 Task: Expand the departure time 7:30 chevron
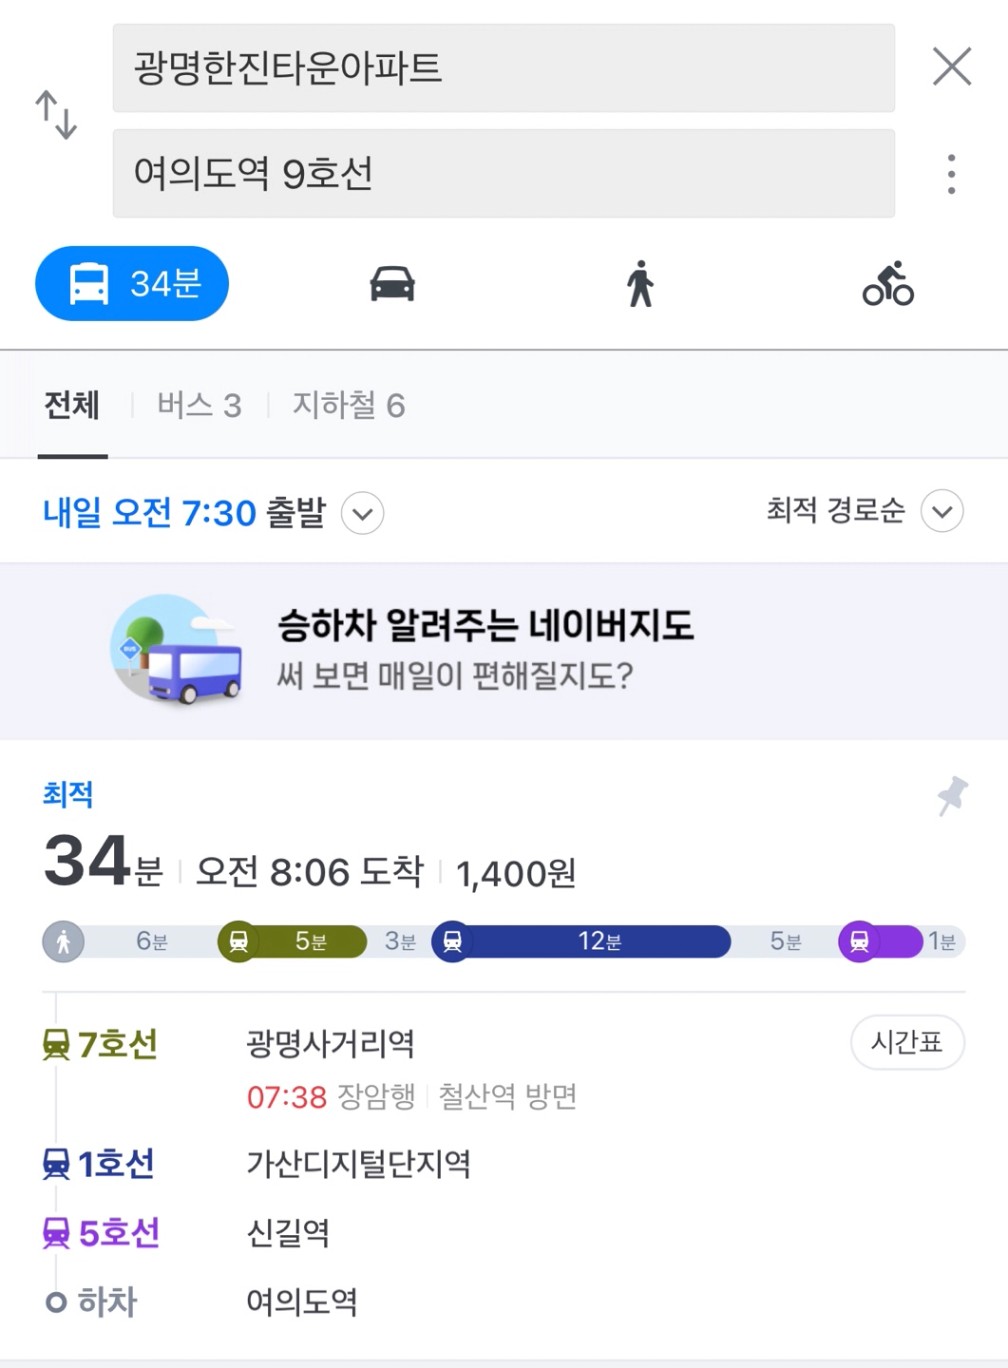[362, 514]
